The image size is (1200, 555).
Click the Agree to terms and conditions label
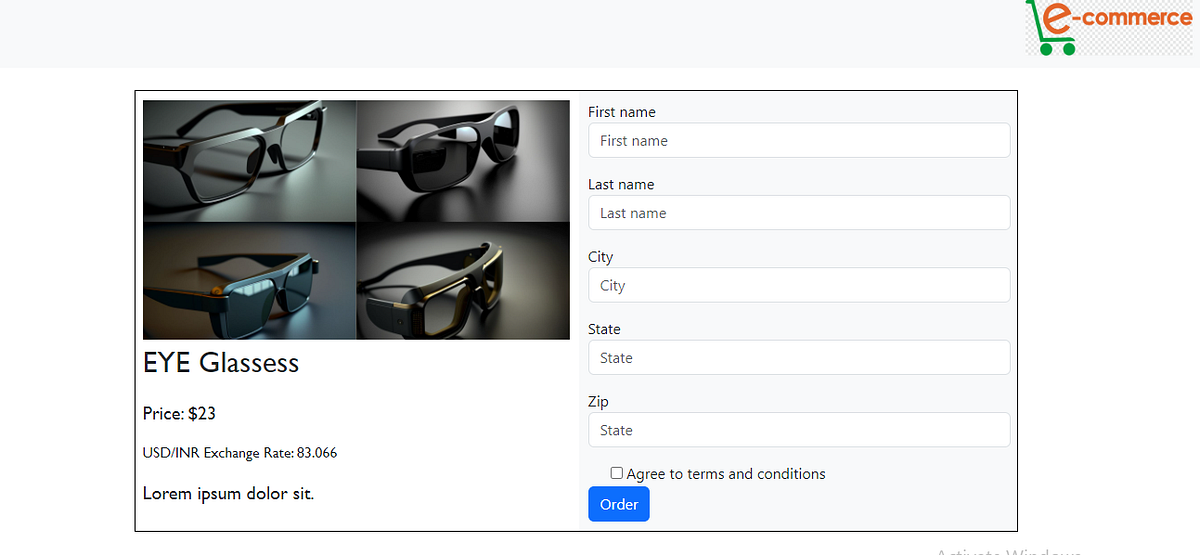pos(726,474)
